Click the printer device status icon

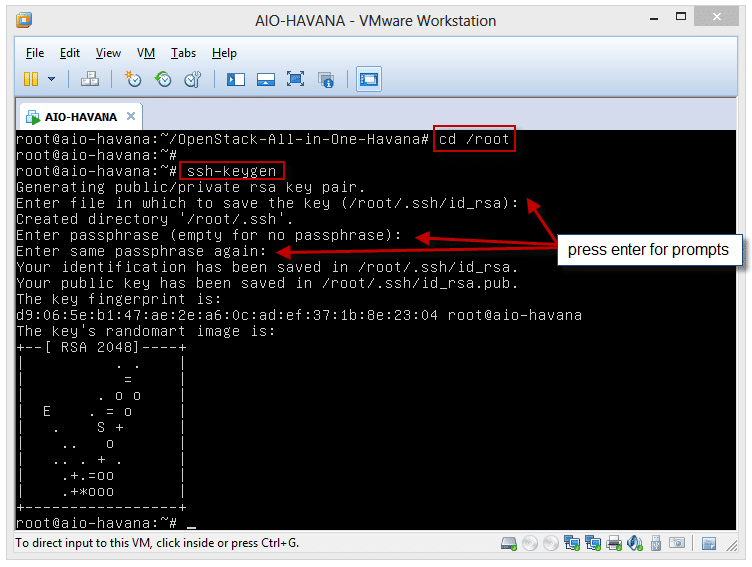(x=614, y=544)
